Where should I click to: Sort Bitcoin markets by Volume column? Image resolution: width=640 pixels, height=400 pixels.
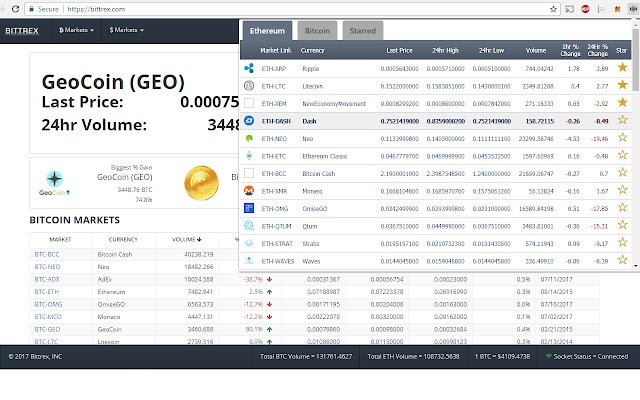[183, 240]
